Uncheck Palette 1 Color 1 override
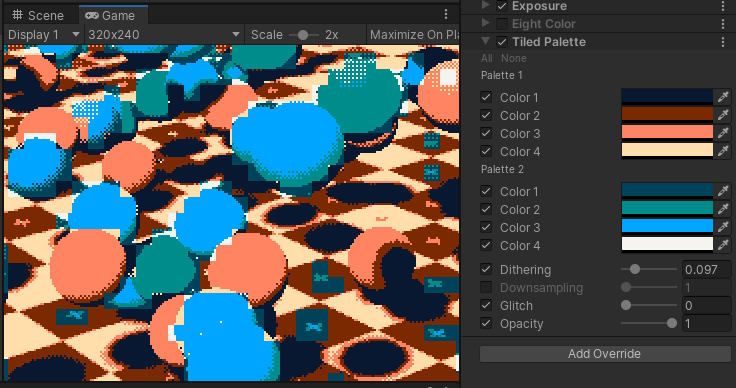 pos(486,97)
